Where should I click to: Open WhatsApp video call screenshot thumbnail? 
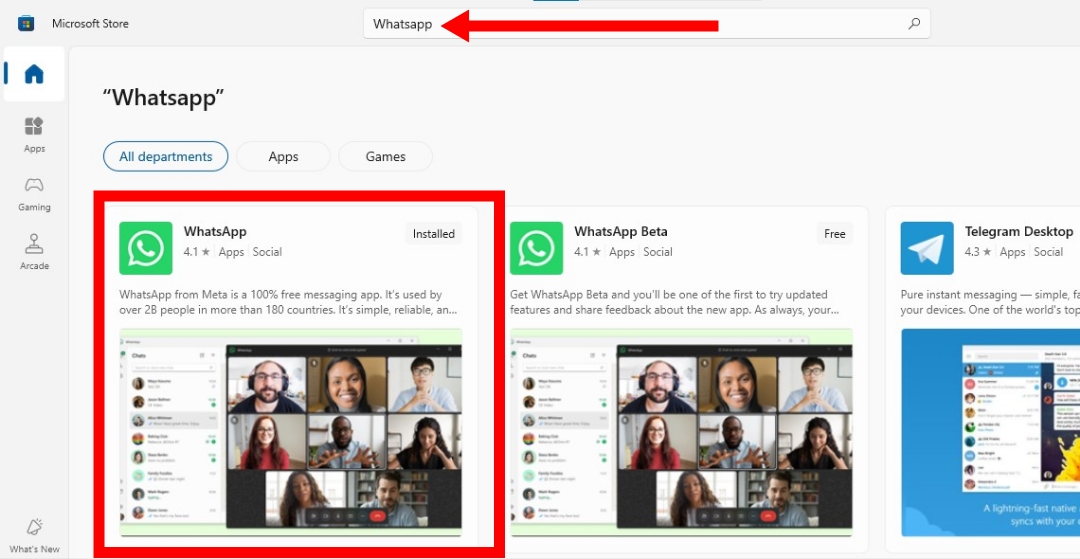[291, 432]
